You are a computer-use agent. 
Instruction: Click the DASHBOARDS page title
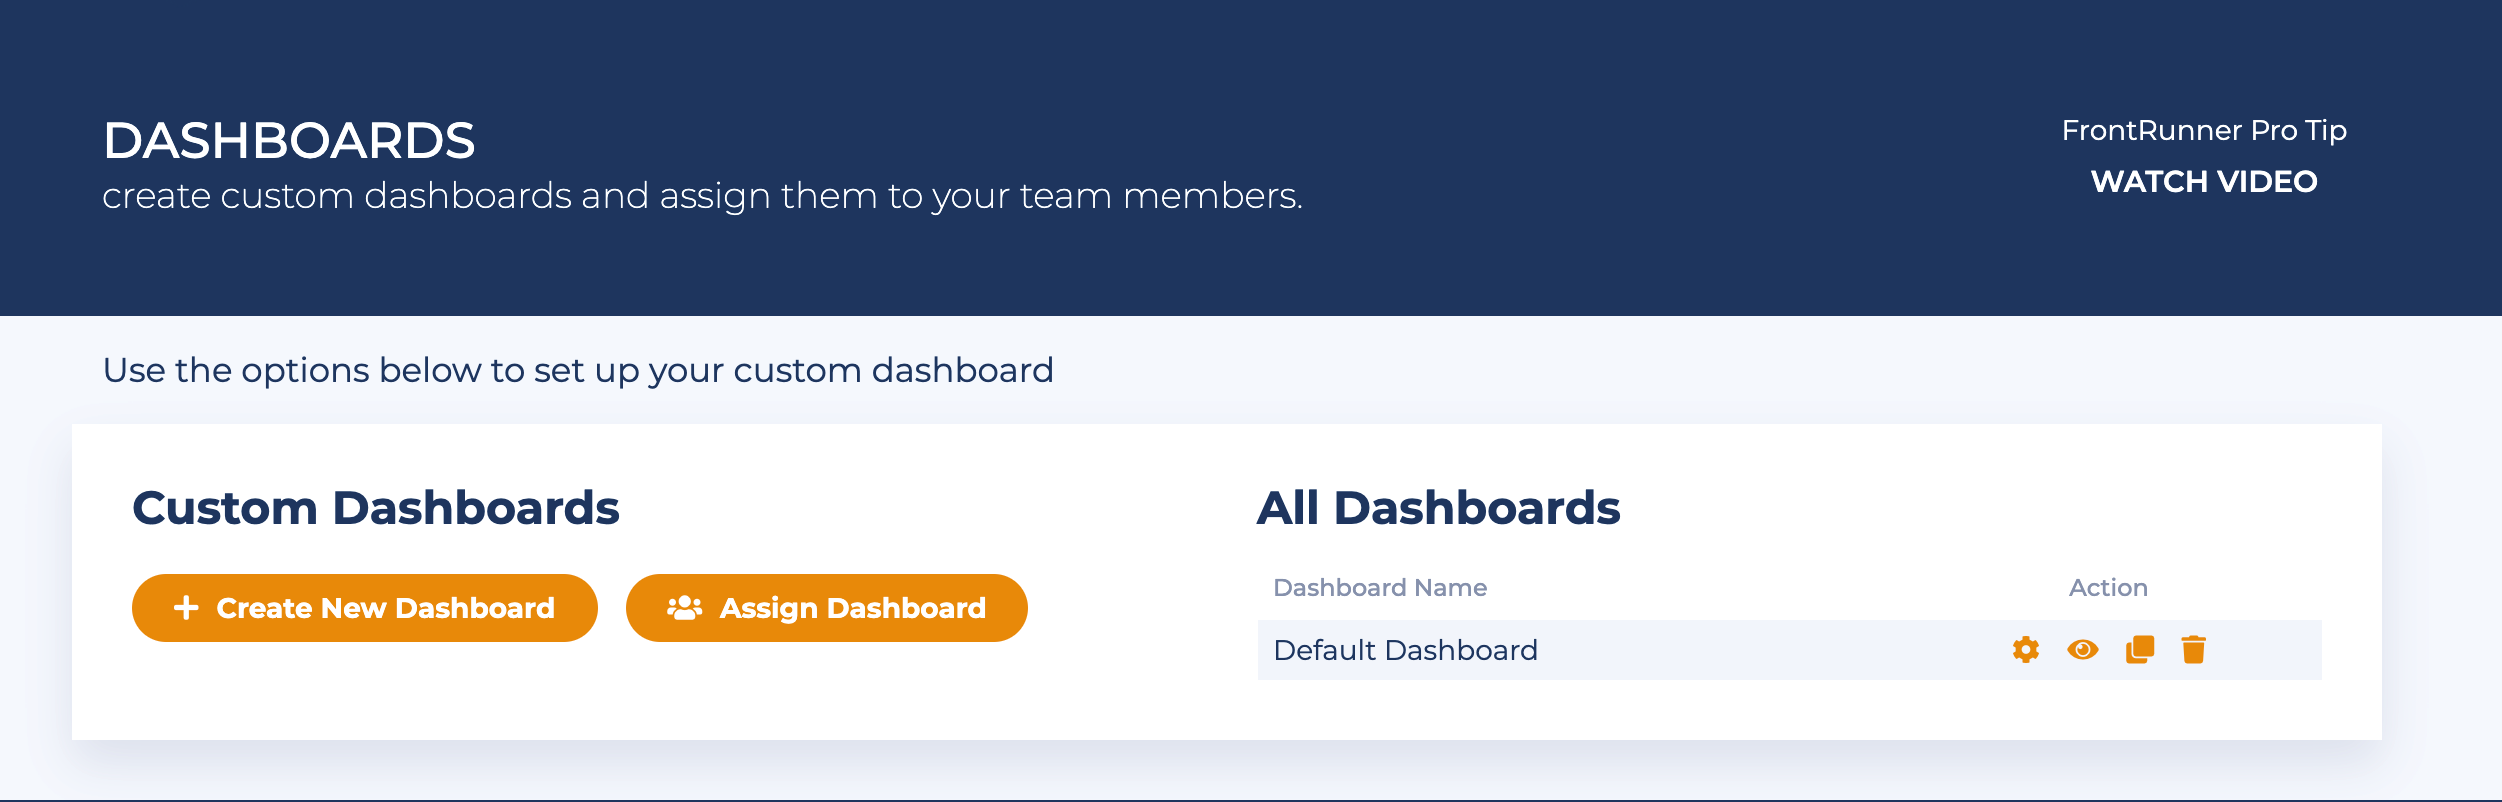coord(289,140)
